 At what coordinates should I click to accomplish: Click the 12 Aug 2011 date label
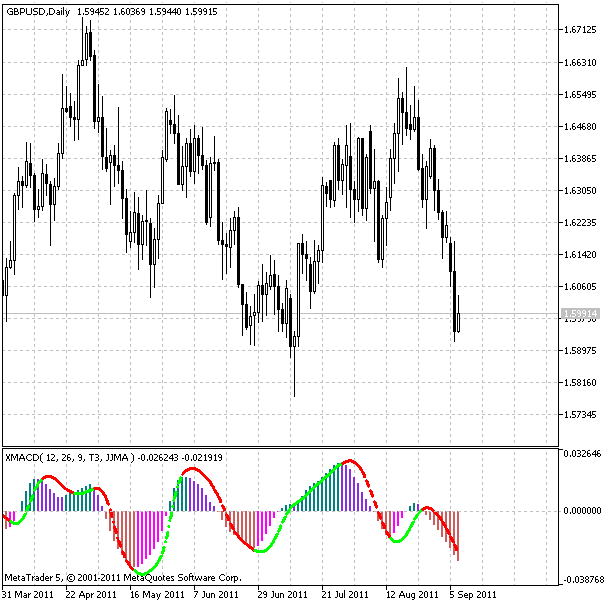(412, 593)
